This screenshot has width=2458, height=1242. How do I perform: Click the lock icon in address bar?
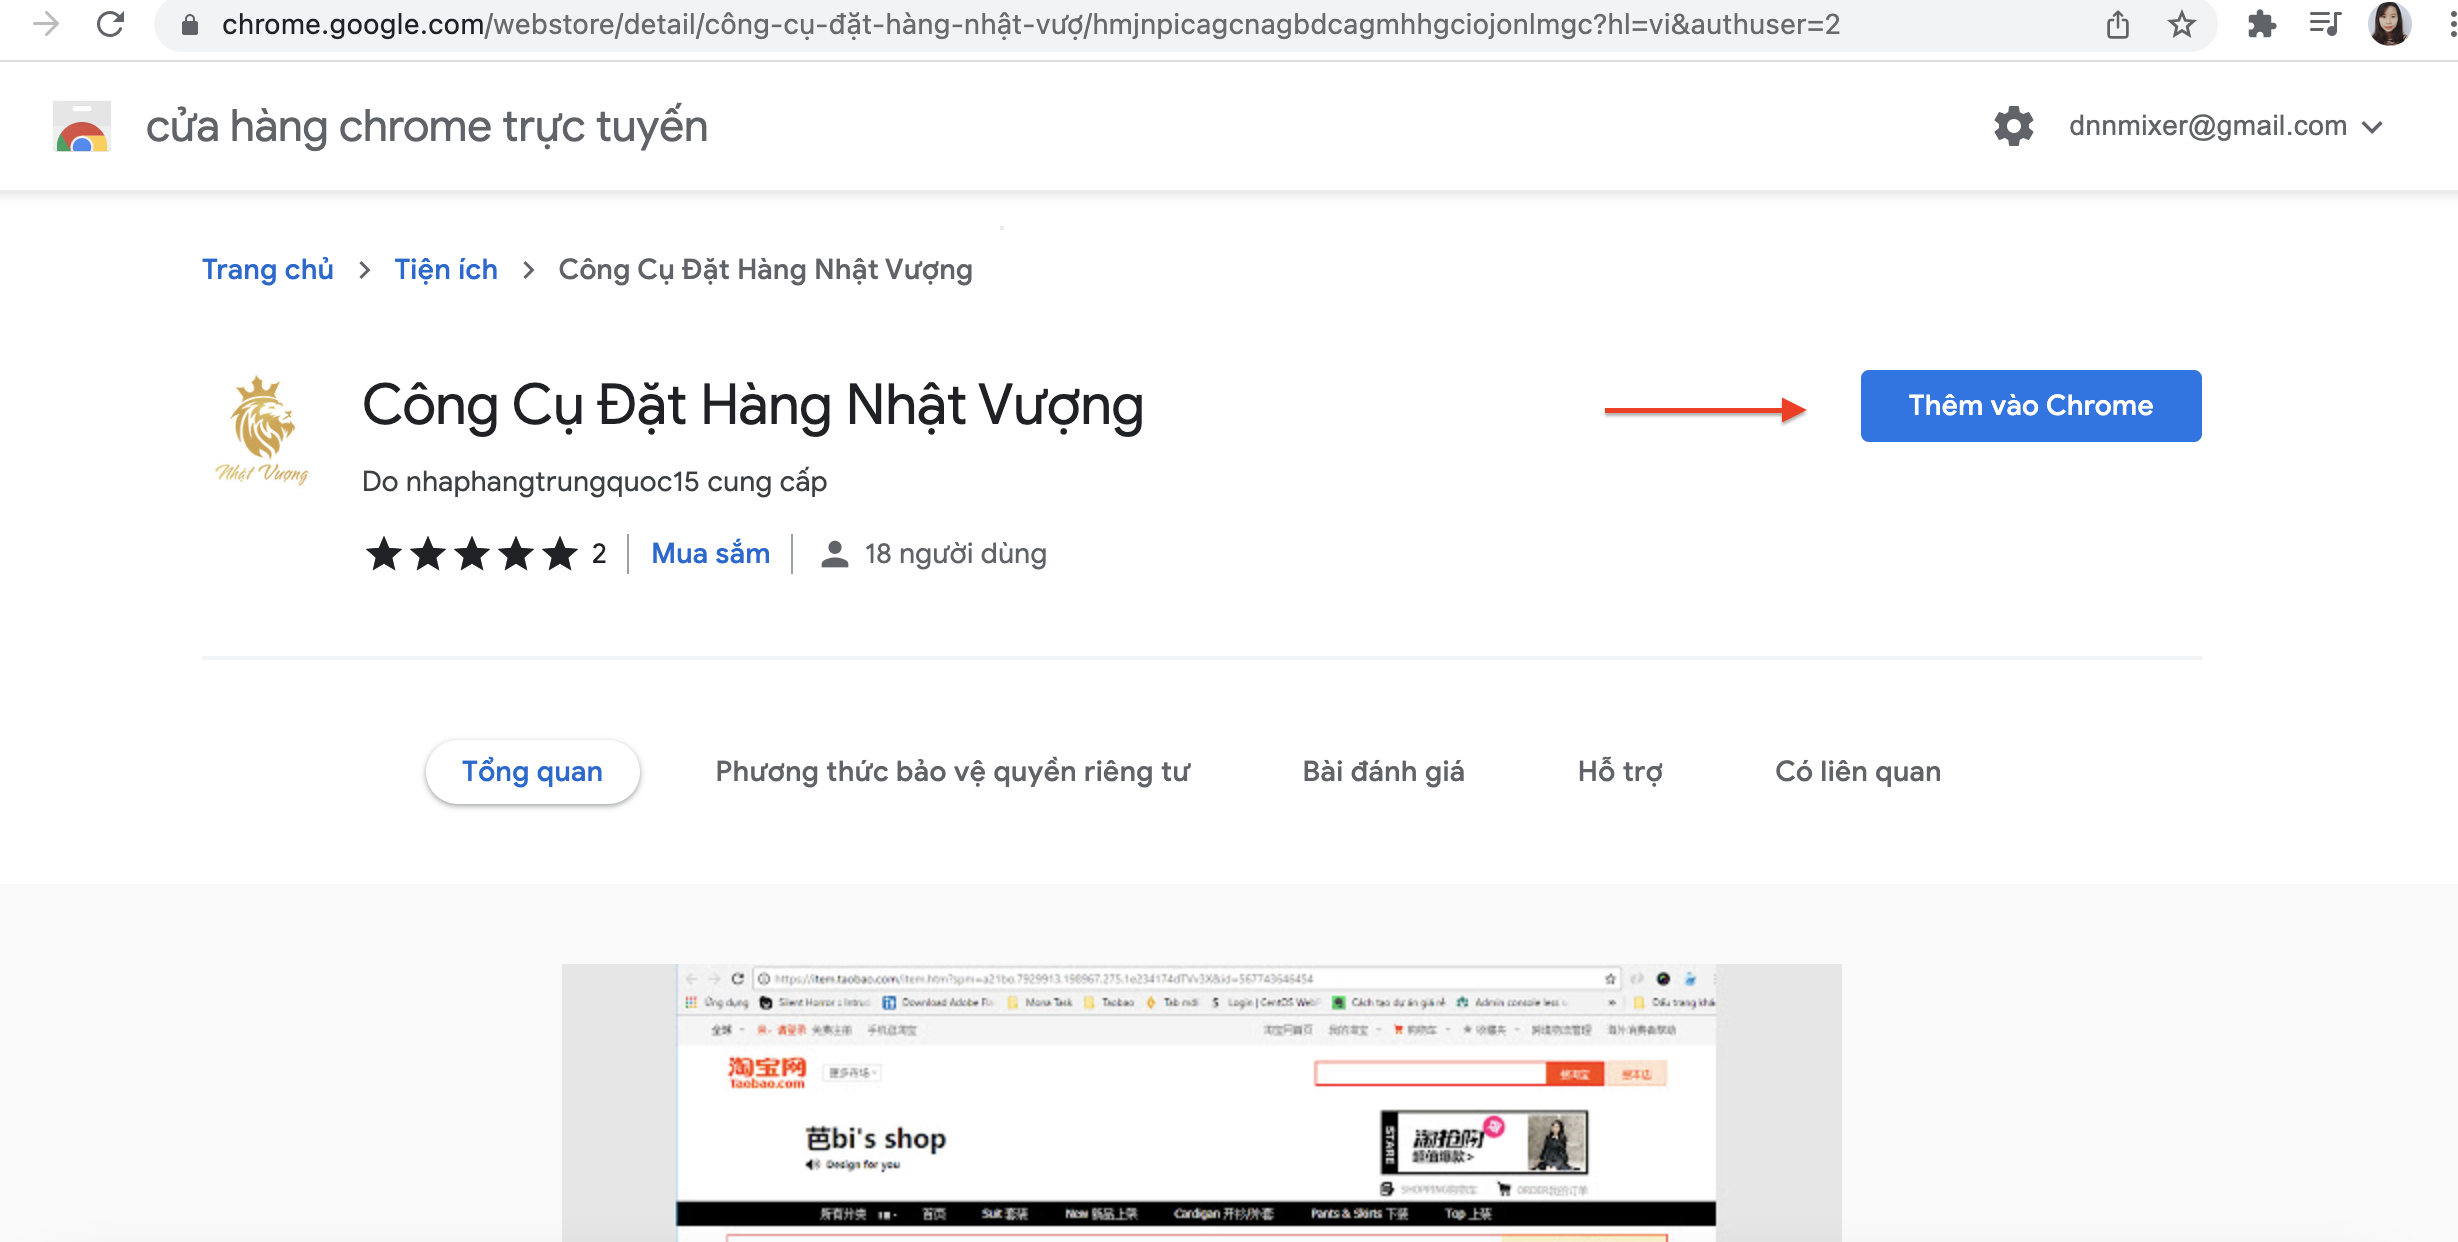tap(189, 25)
